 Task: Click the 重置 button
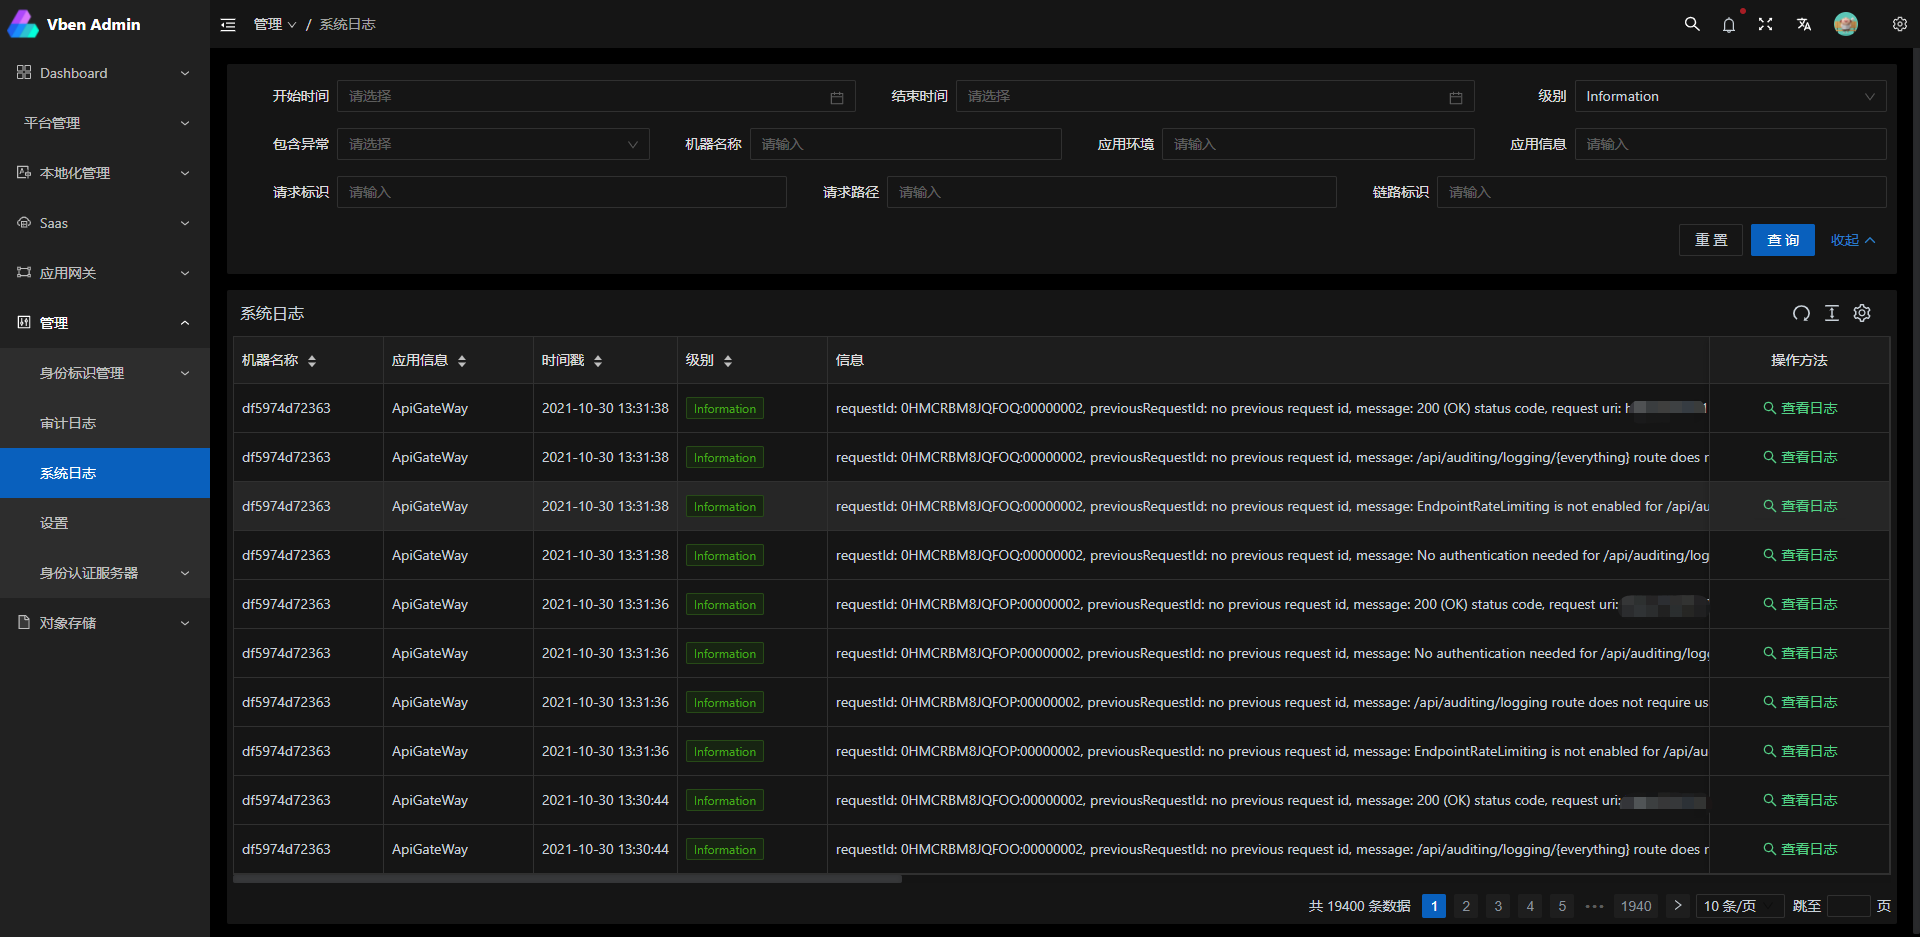(x=1710, y=240)
